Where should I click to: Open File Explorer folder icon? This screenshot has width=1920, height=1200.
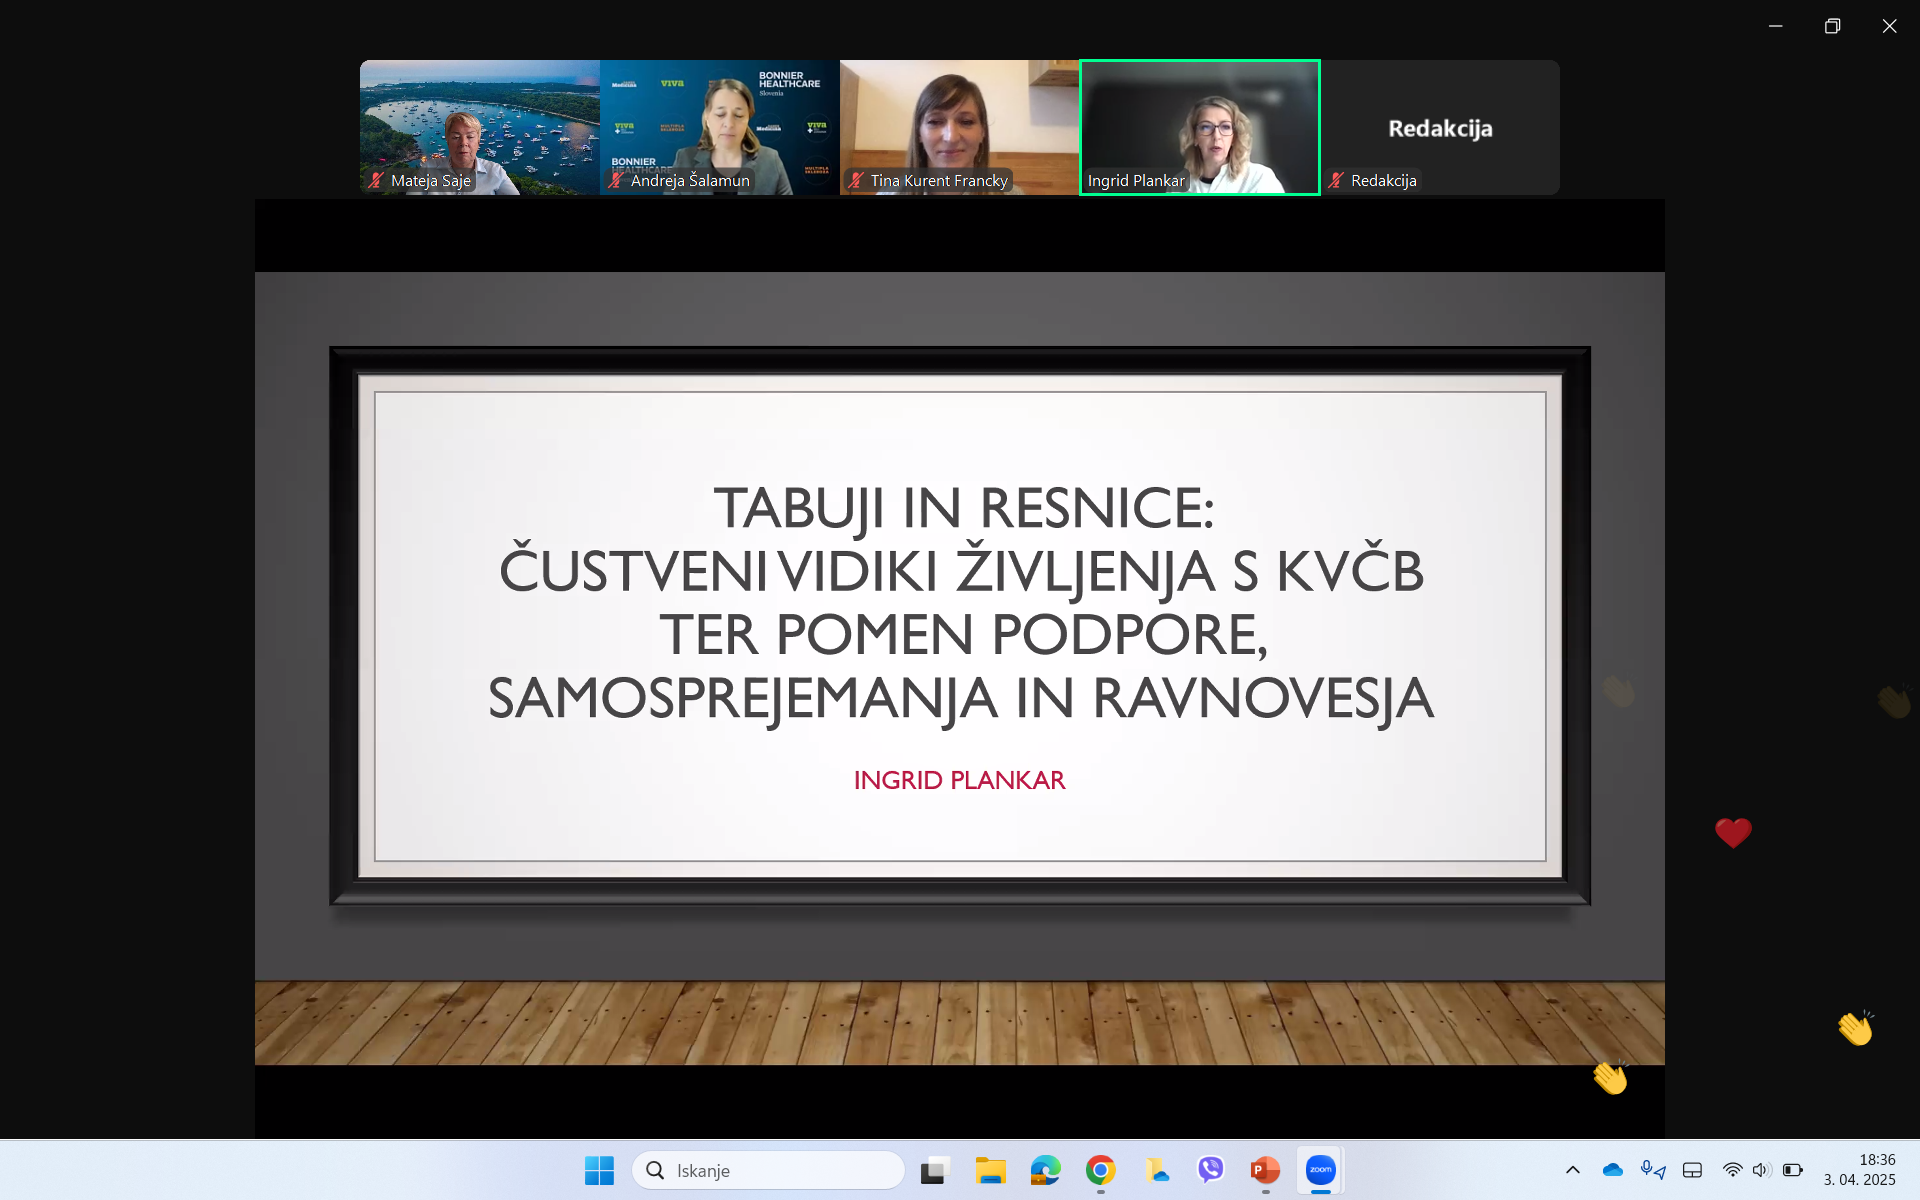[990, 1169]
